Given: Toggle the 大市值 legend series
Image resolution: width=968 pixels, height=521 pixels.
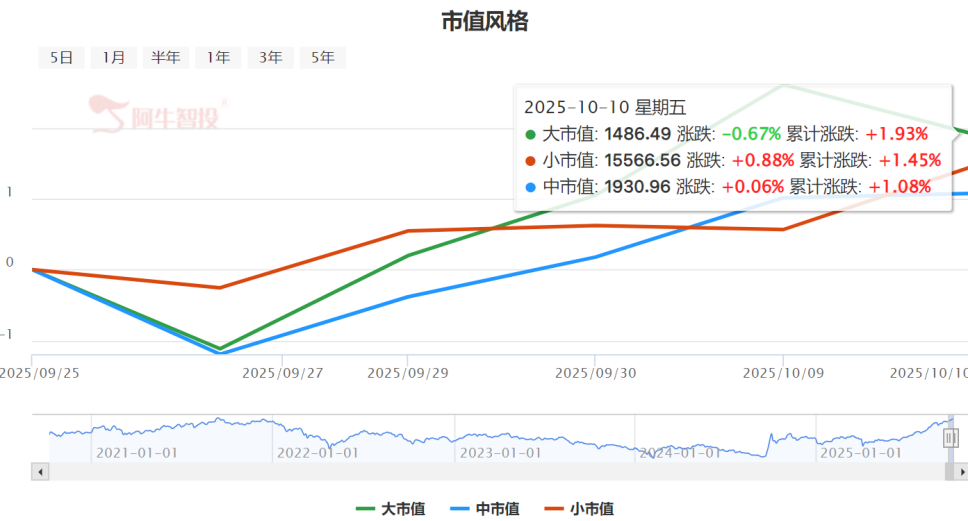Looking at the screenshot, I should click(x=403, y=509).
